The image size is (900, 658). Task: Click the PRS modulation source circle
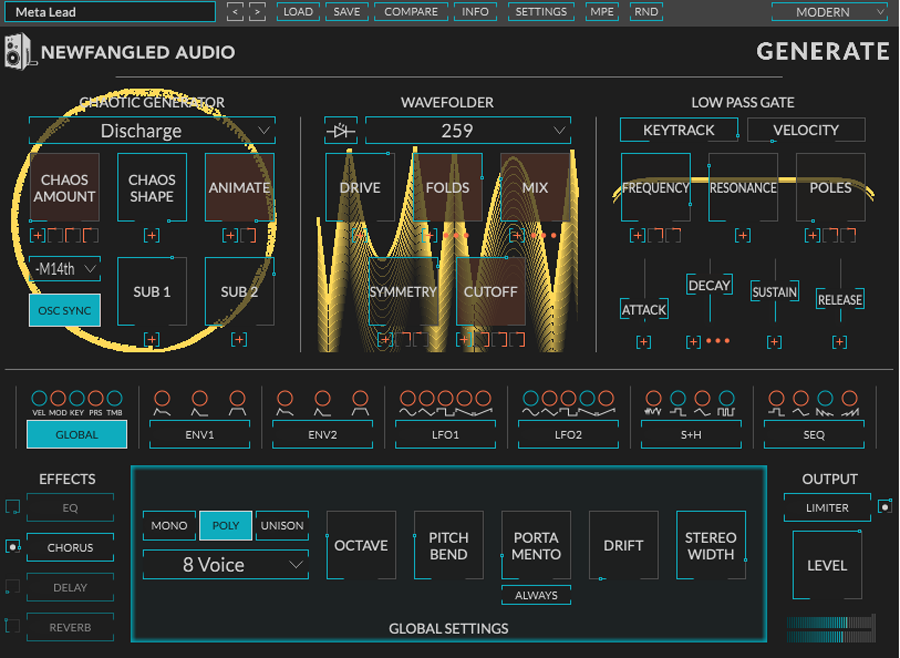pyautogui.click(x=96, y=398)
